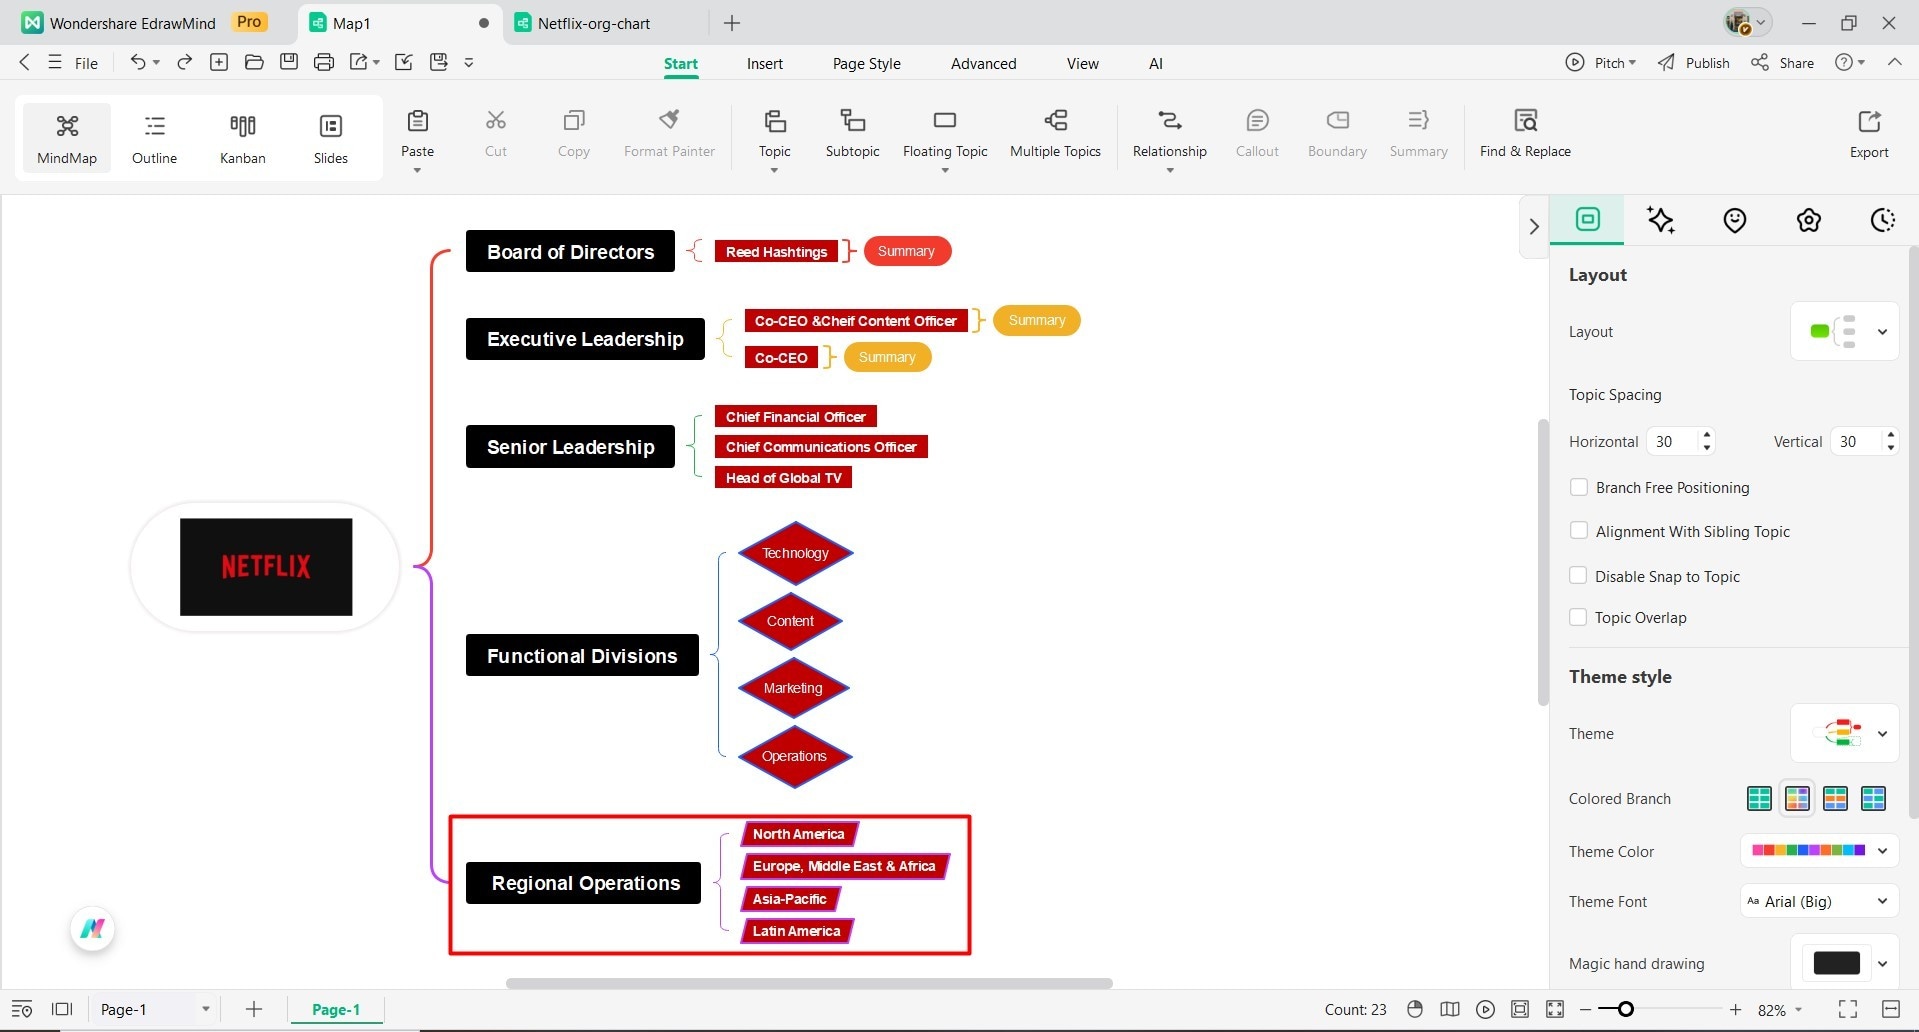The image size is (1919, 1032).
Task: Switch to the View tab
Action: (x=1083, y=63)
